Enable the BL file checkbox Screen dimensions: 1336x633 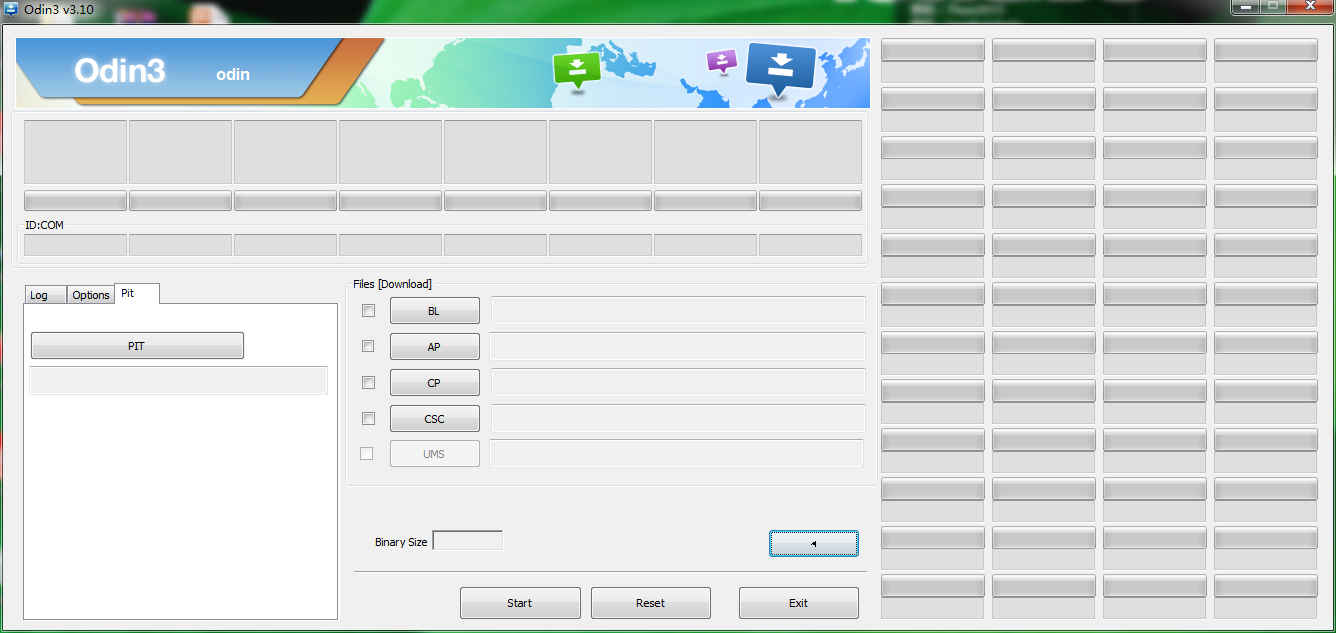point(368,311)
